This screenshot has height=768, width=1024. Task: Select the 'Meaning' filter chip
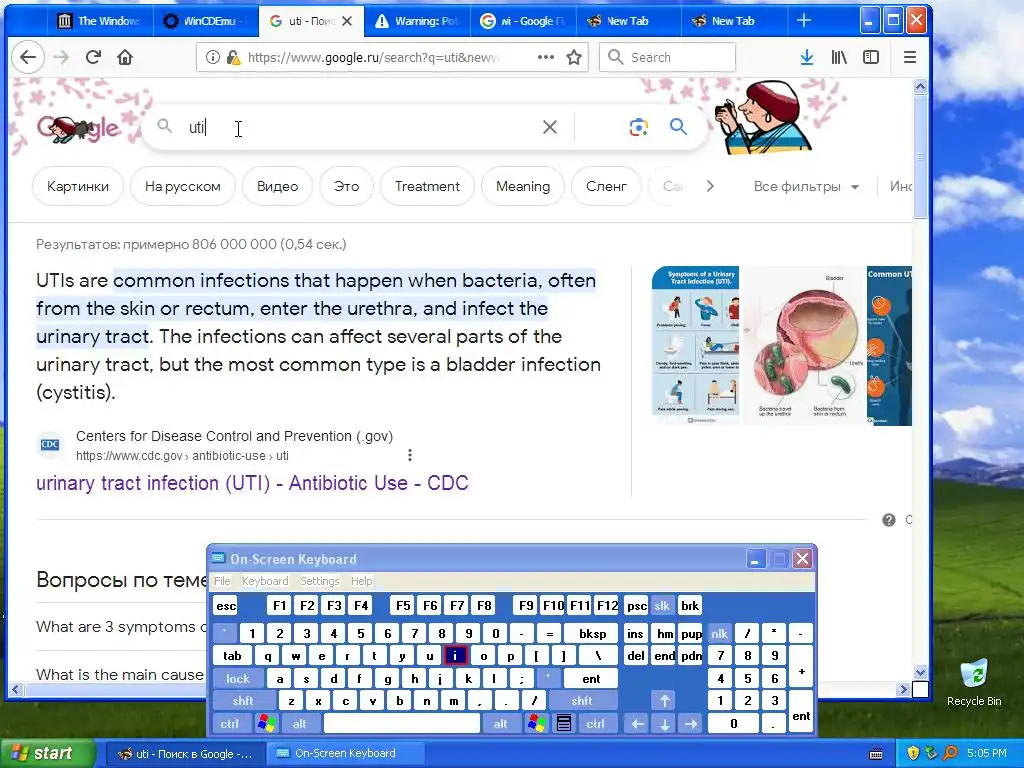pos(522,186)
